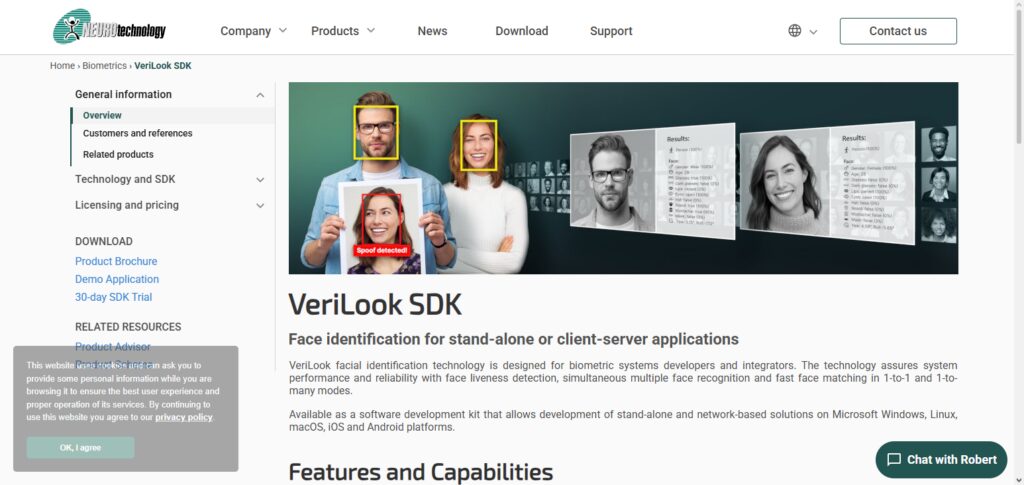Expand the Technology and SDK section chevron
Image resolution: width=1024 pixels, height=485 pixels.
[260, 180]
